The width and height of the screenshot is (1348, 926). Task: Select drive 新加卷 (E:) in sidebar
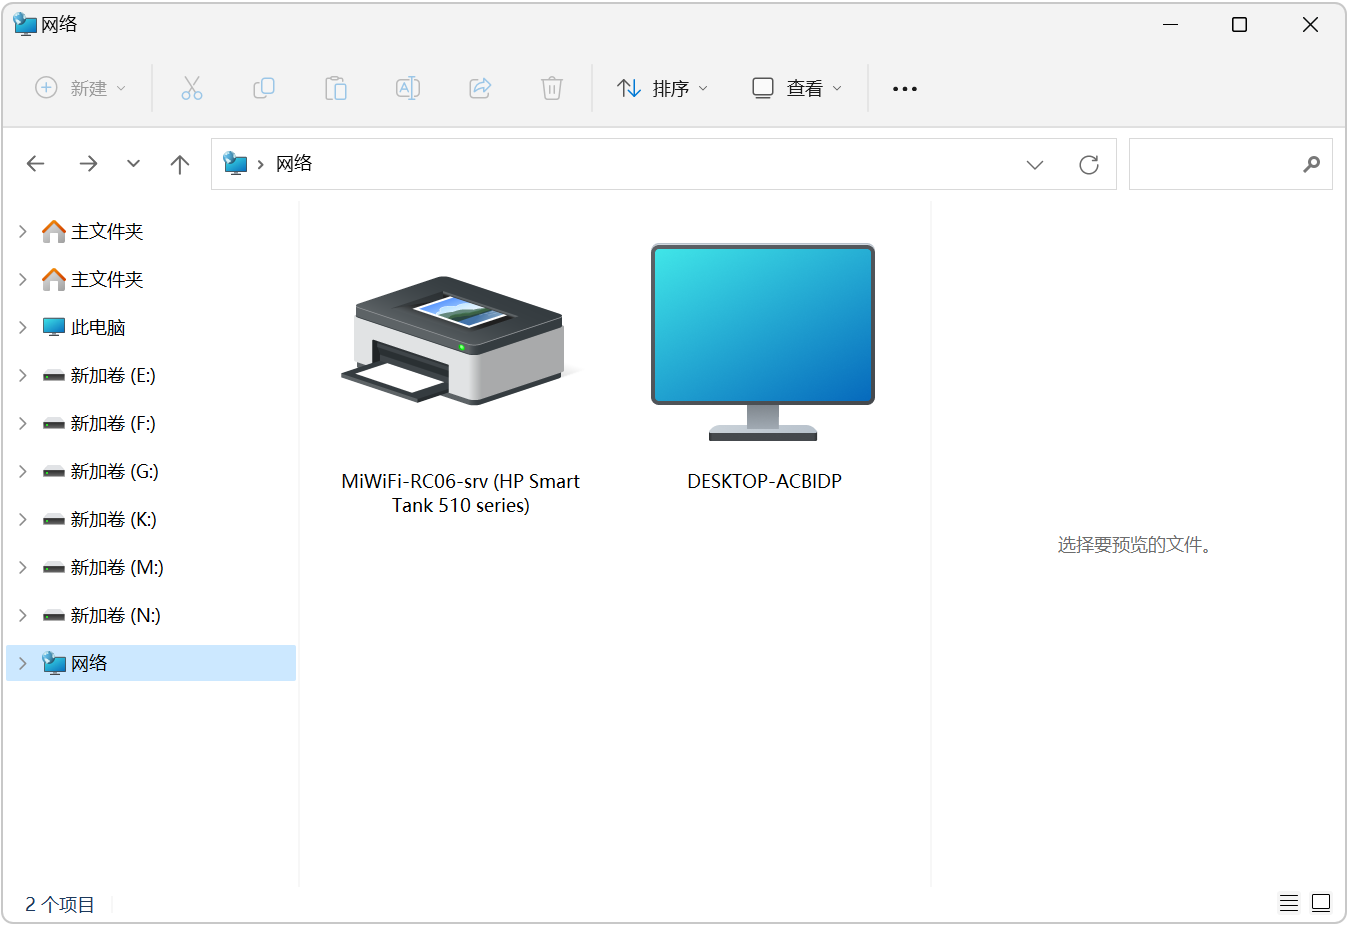[151, 375]
